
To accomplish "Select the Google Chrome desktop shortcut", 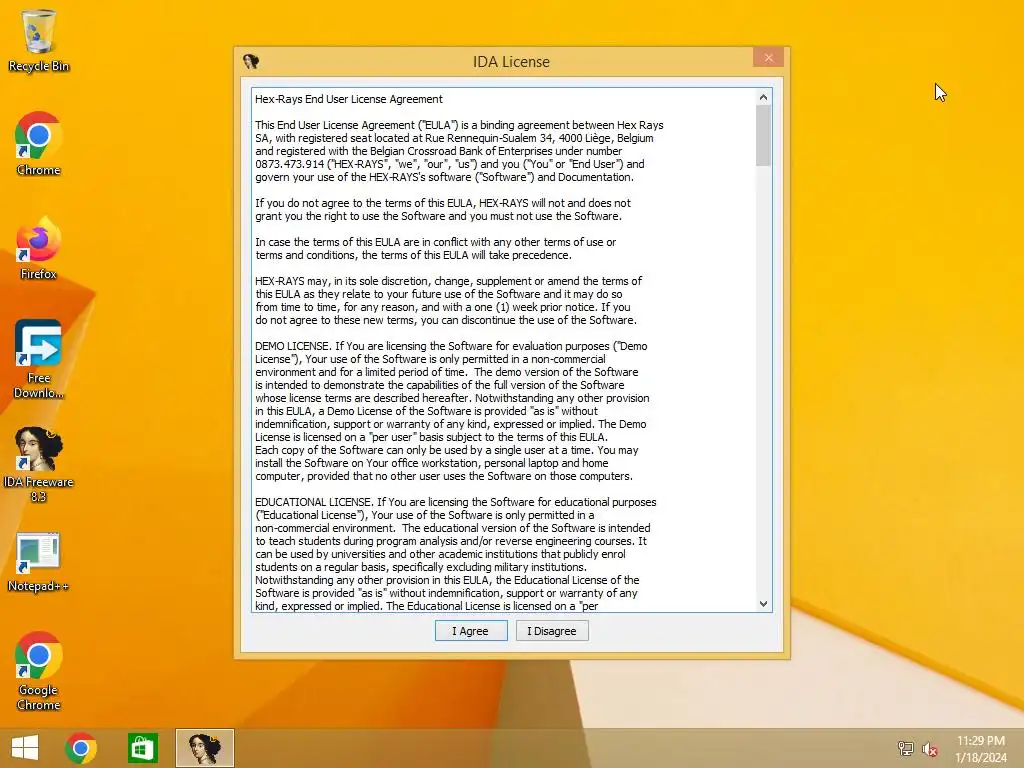I will click(x=39, y=671).
